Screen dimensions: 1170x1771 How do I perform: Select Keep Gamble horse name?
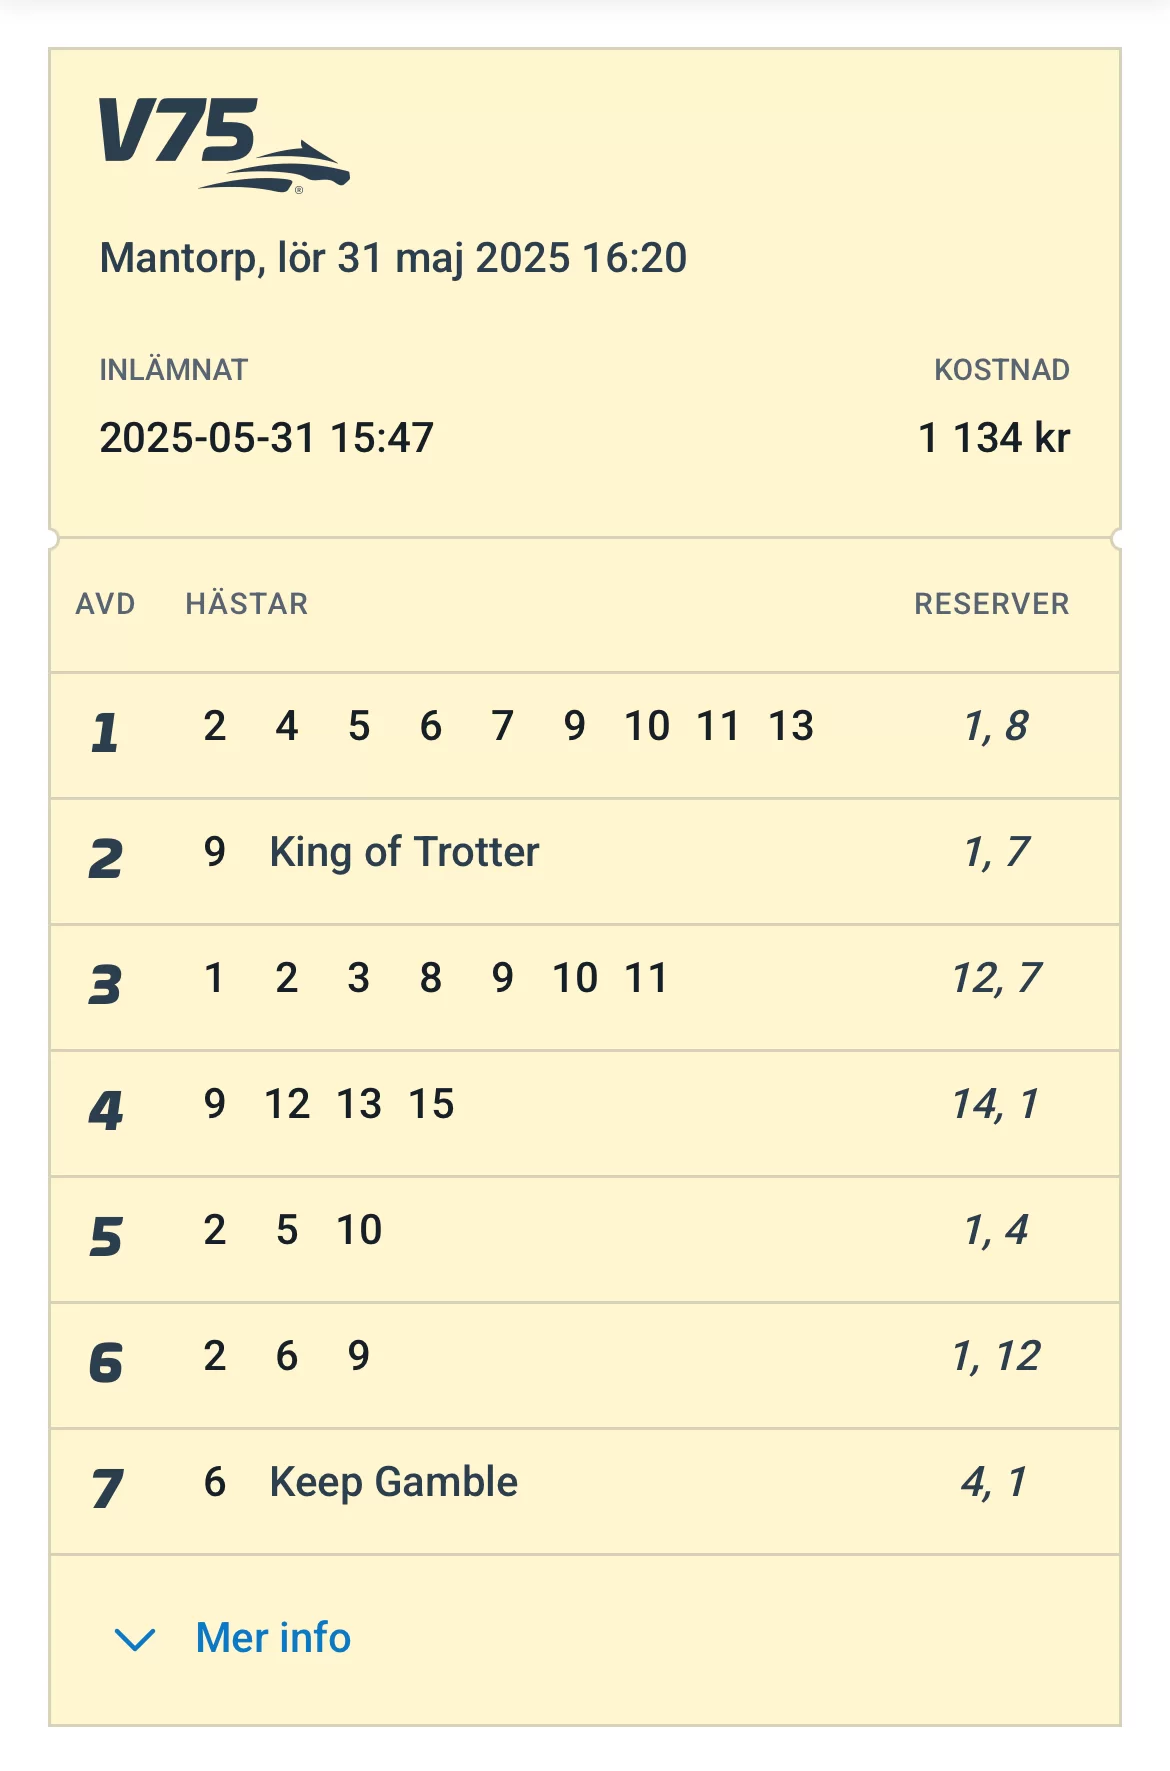(394, 1482)
